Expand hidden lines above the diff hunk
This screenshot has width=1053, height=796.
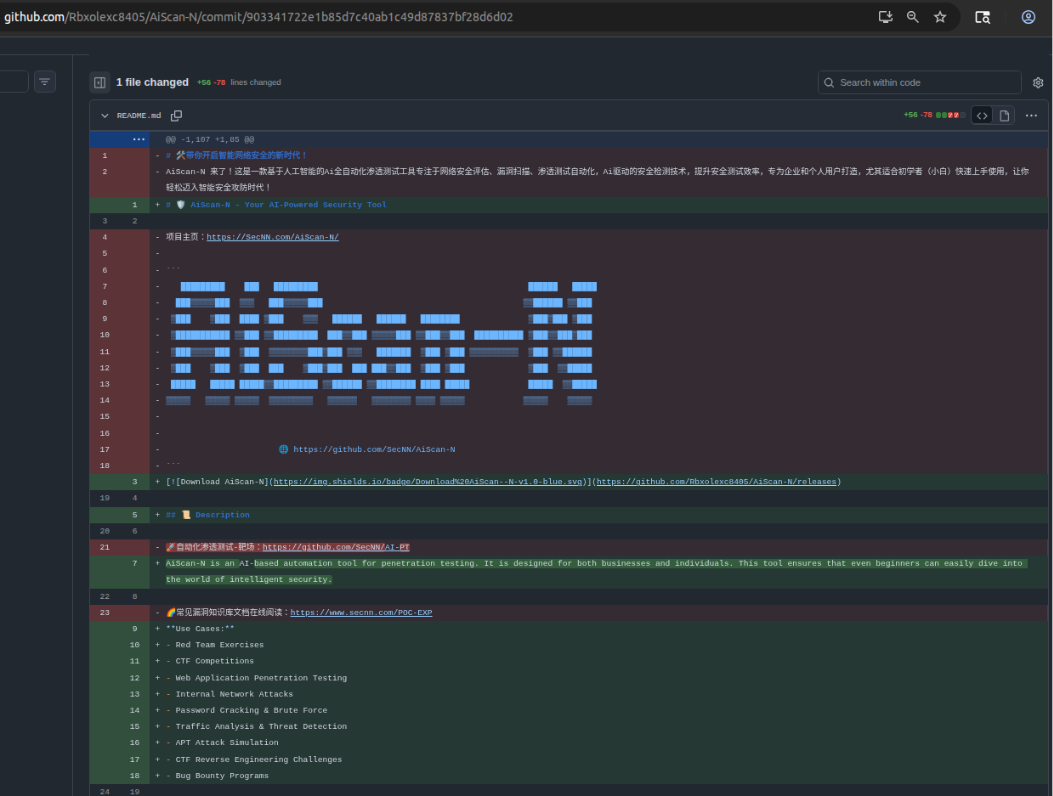coord(139,139)
